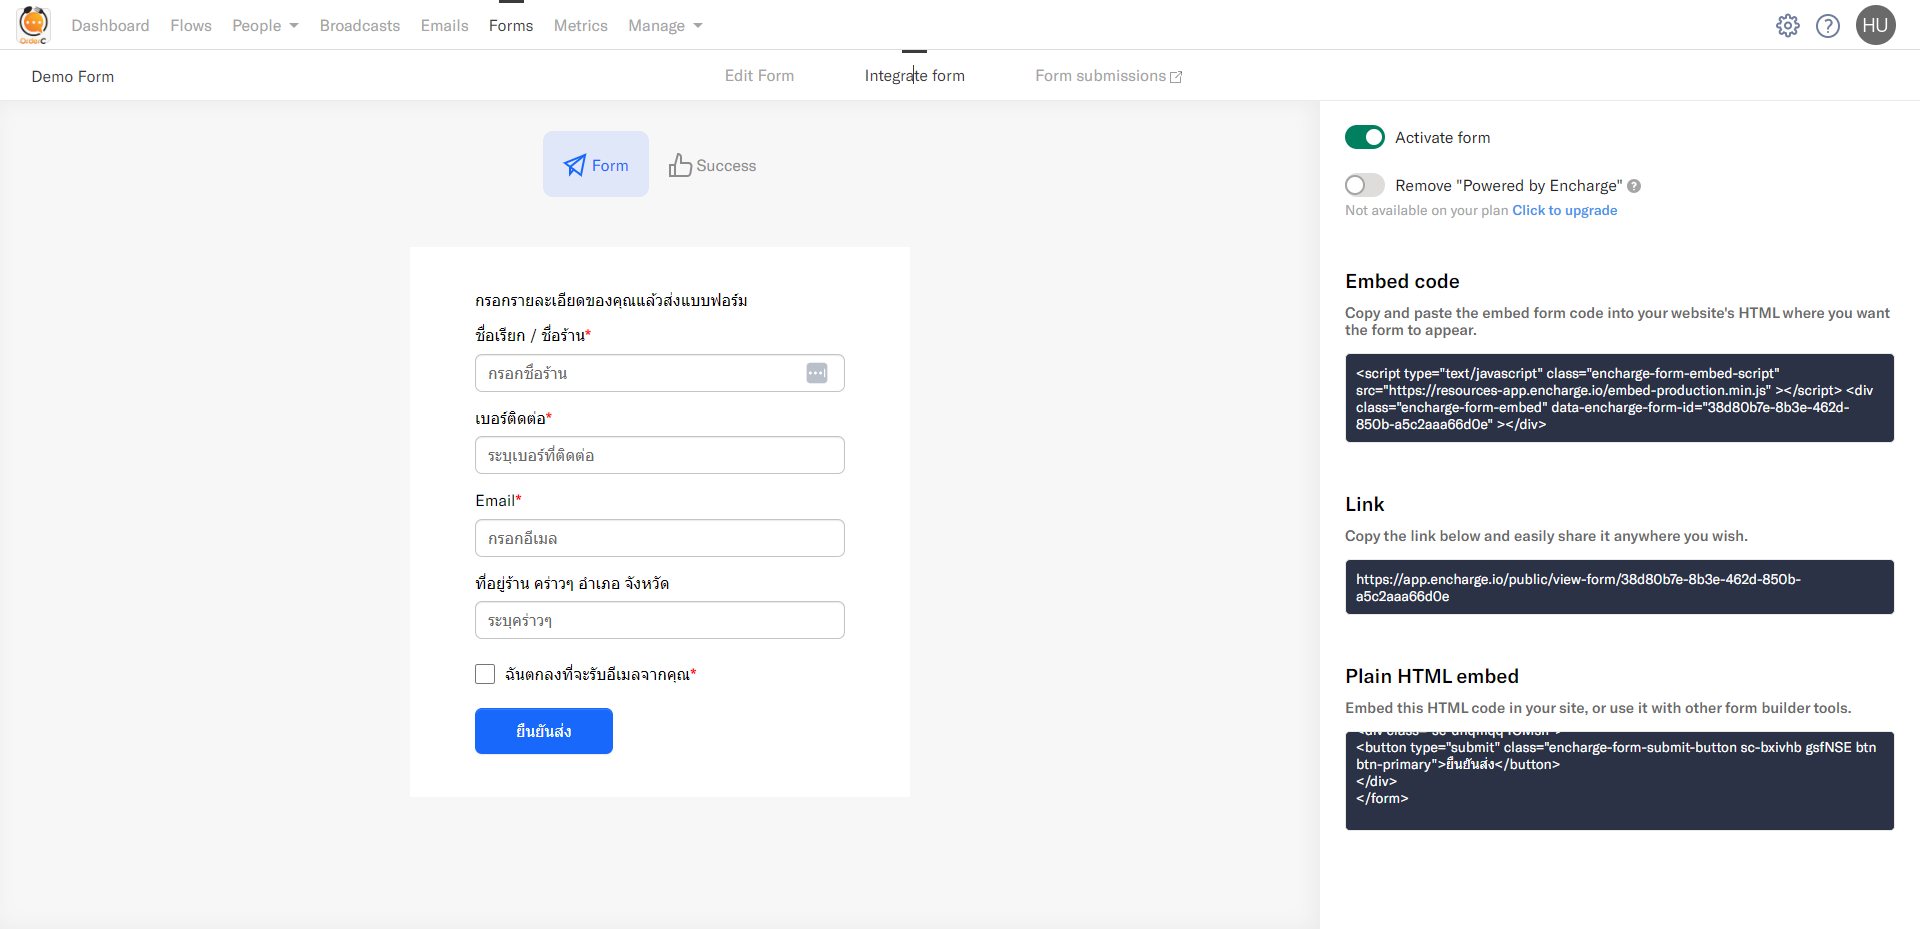Check the email consent checkbox
Image resolution: width=1920 pixels, height=929 pixels.
click(485, 674)
